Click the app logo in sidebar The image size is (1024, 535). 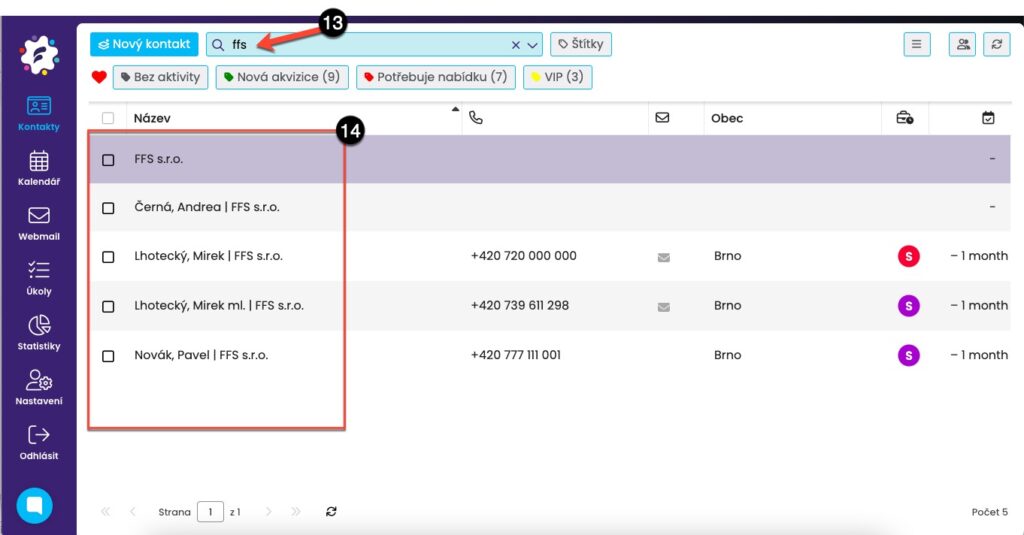[39, 55]
